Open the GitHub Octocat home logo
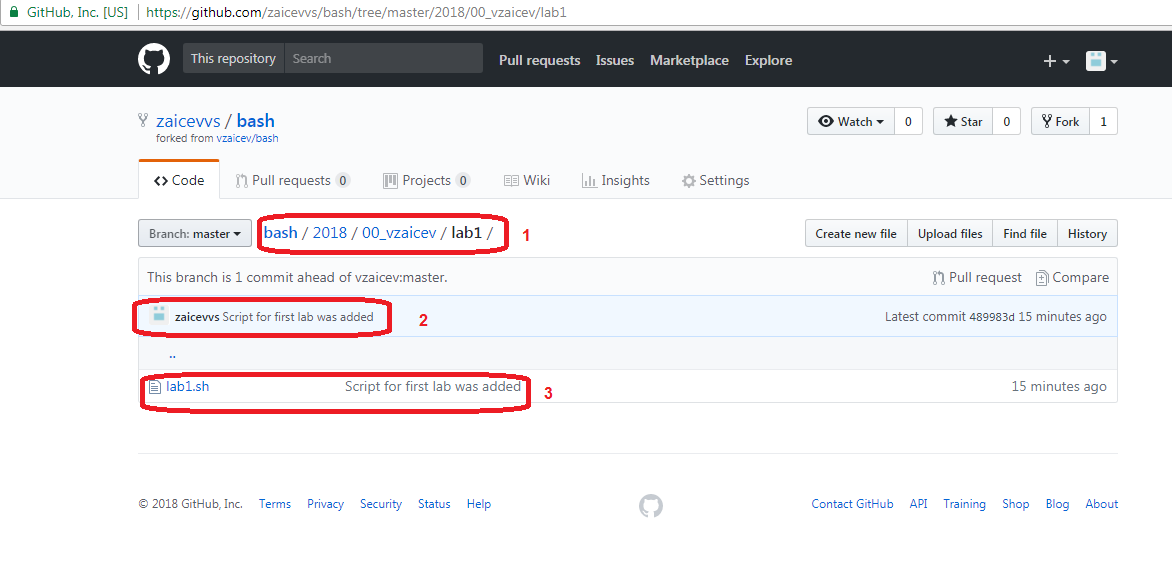Viewport: 1172px width, 585px height. coord(154,59)
